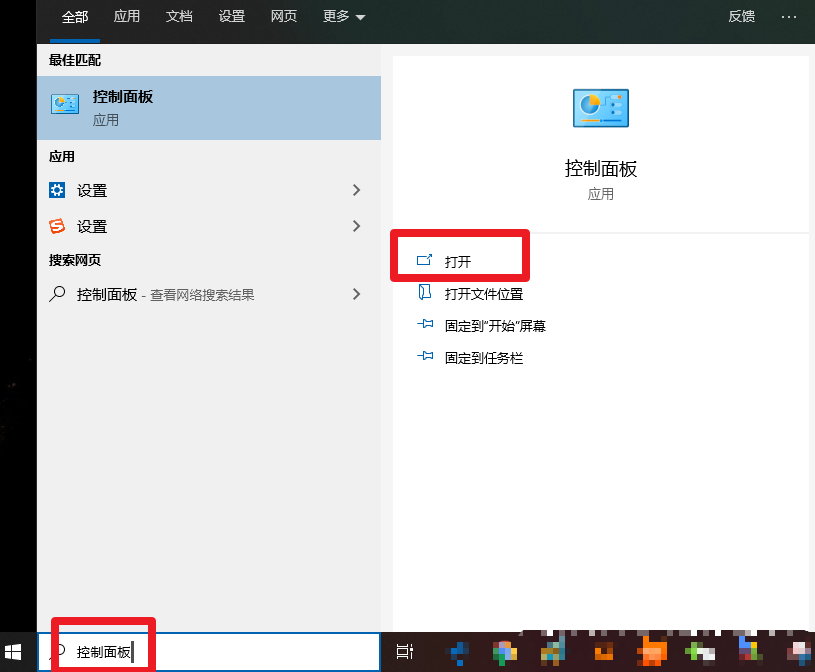Expand the web search suggestion chevron

click(x=356, y=294)
